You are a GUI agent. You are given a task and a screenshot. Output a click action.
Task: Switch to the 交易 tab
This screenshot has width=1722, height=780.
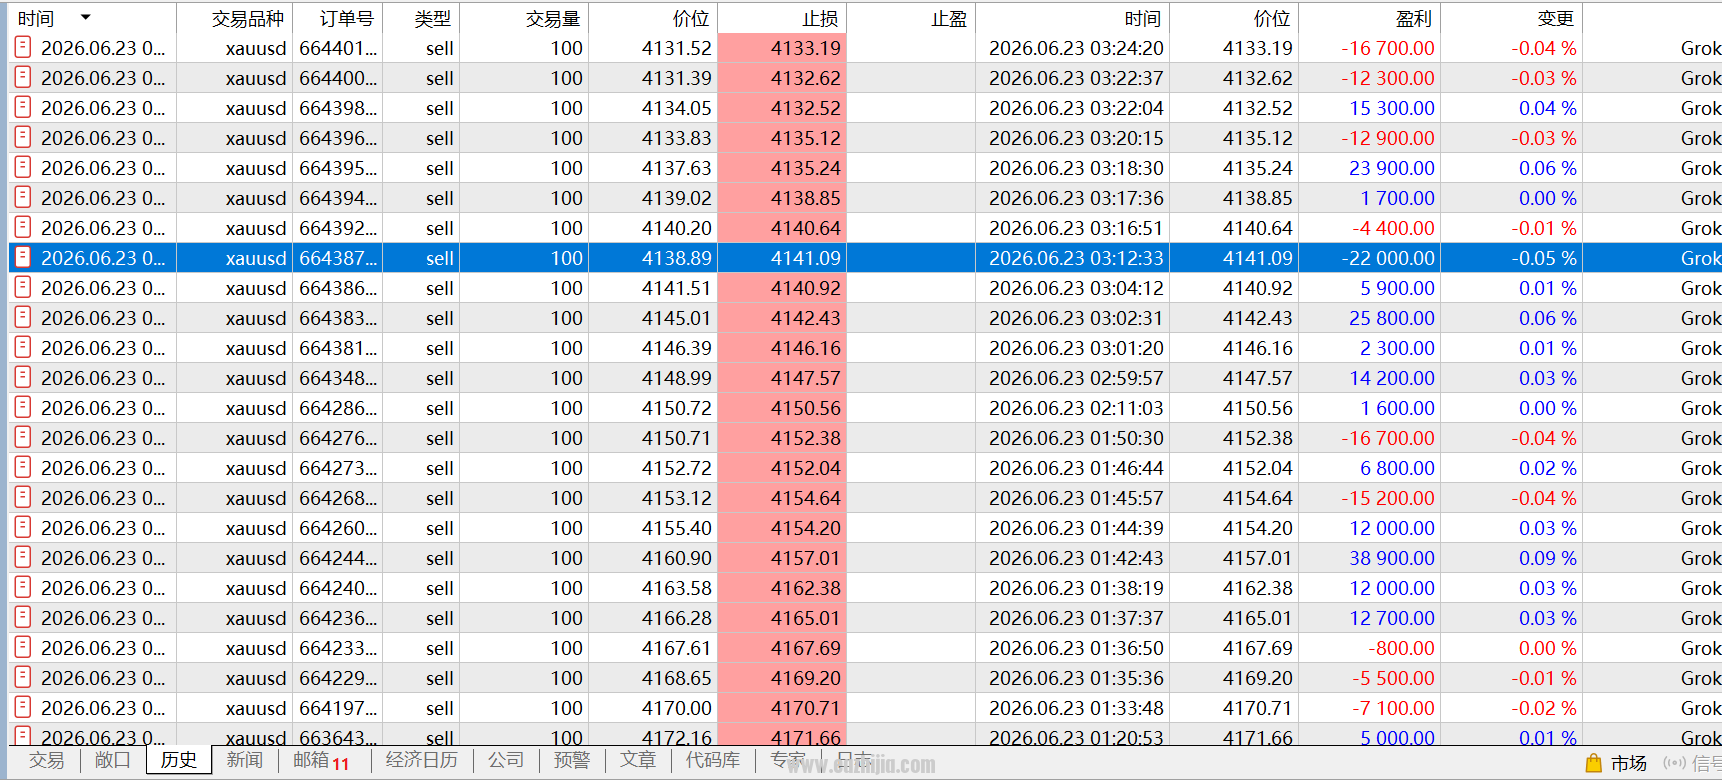pyautogui.click(x=46, y=760)
